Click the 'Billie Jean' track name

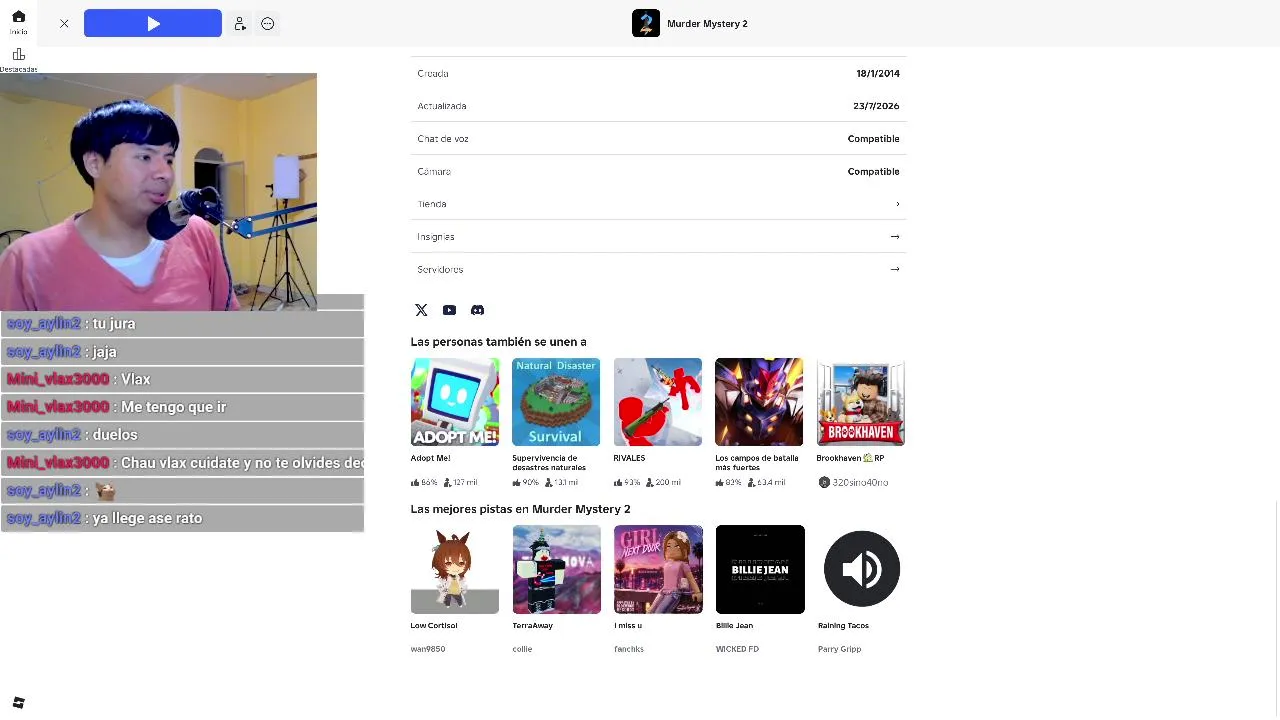[x=734, y=625]
